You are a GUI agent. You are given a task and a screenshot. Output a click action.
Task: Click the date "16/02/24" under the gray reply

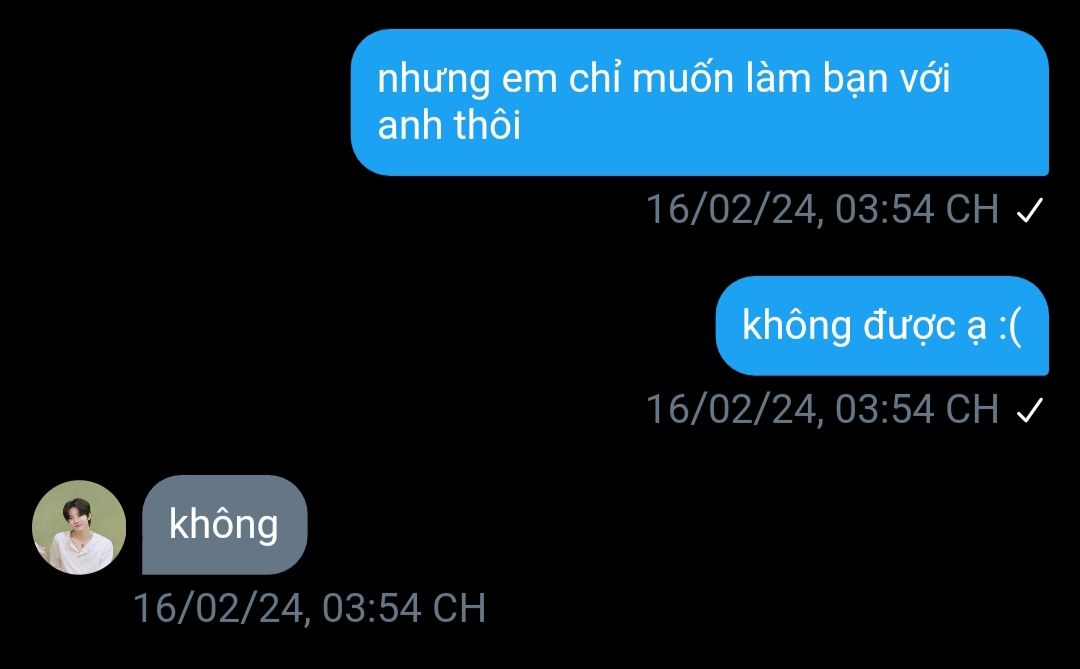[x=220, y=608]
